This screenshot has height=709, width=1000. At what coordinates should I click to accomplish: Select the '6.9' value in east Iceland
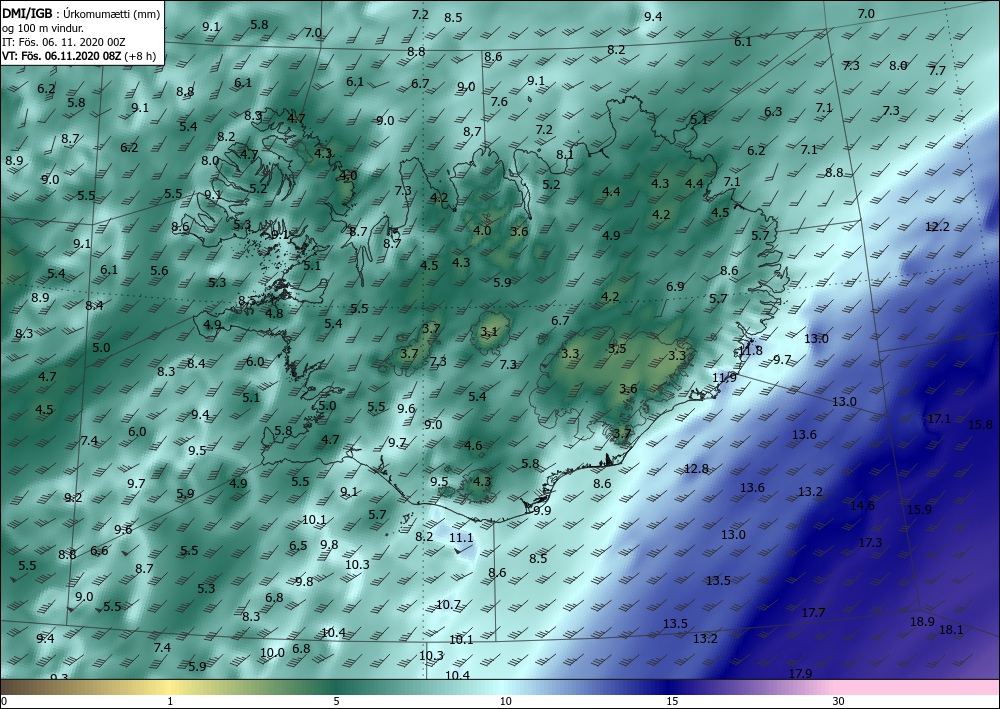point(675,286)
